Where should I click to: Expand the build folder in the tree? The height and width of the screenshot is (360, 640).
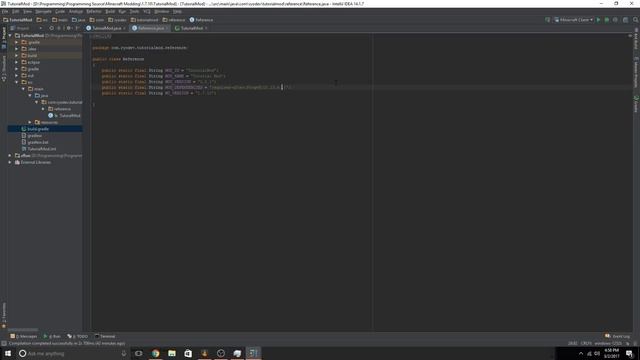pyautogui.click(x=17, y=56)
